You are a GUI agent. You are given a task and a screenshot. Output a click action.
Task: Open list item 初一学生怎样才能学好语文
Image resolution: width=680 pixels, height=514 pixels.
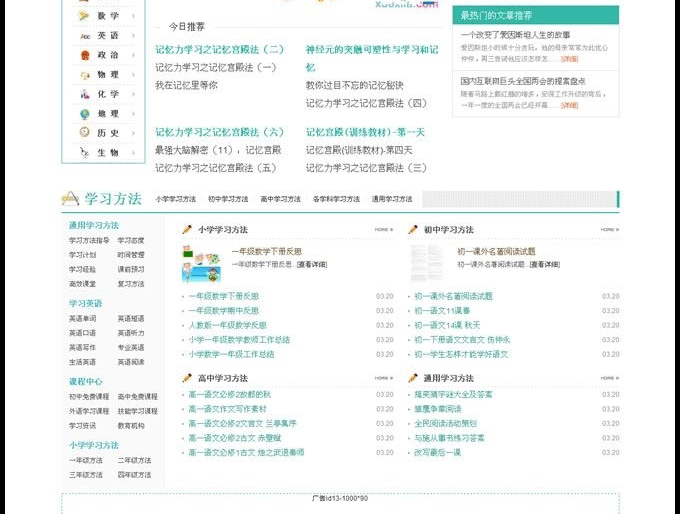point(461,354)
